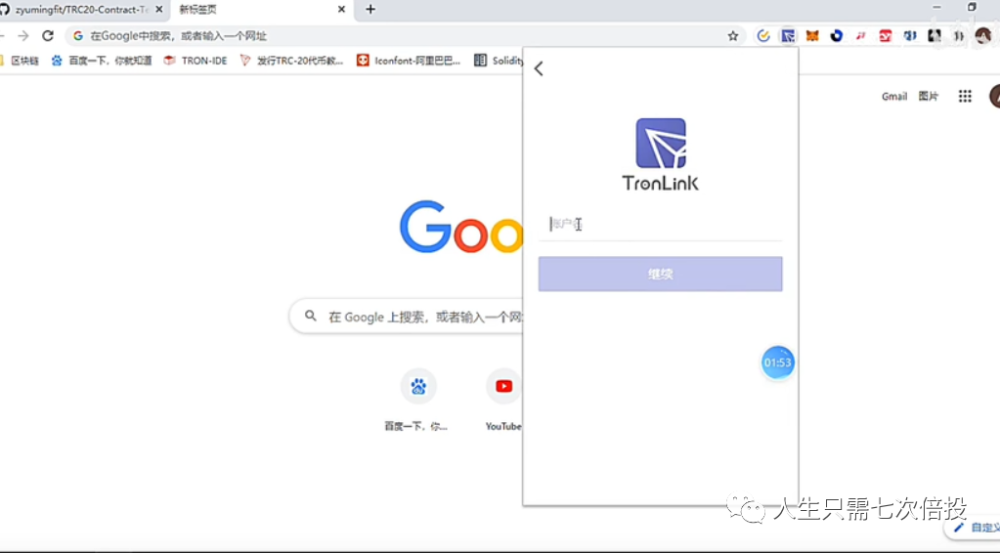Open the 图片 images link
1000x553 pixels.
coord(929,96)
